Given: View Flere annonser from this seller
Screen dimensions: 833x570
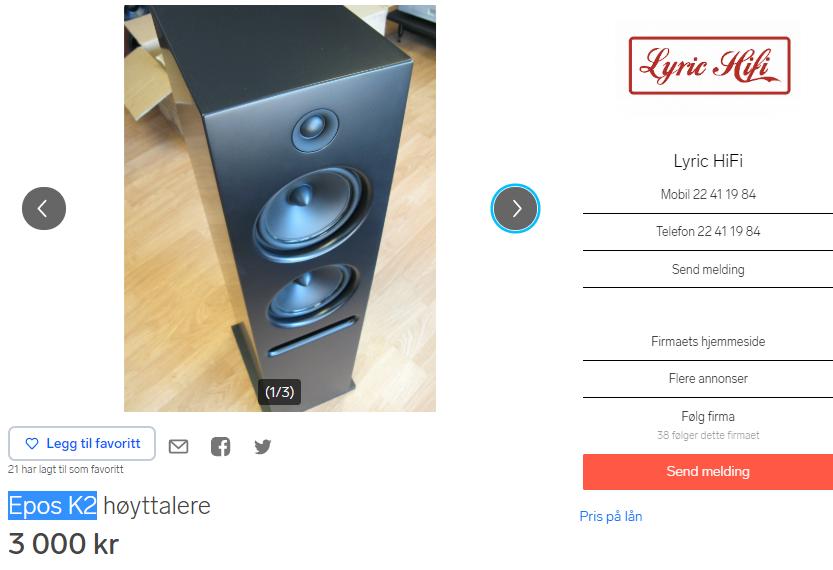Looking at the screenshot, I should coord(708,379).
